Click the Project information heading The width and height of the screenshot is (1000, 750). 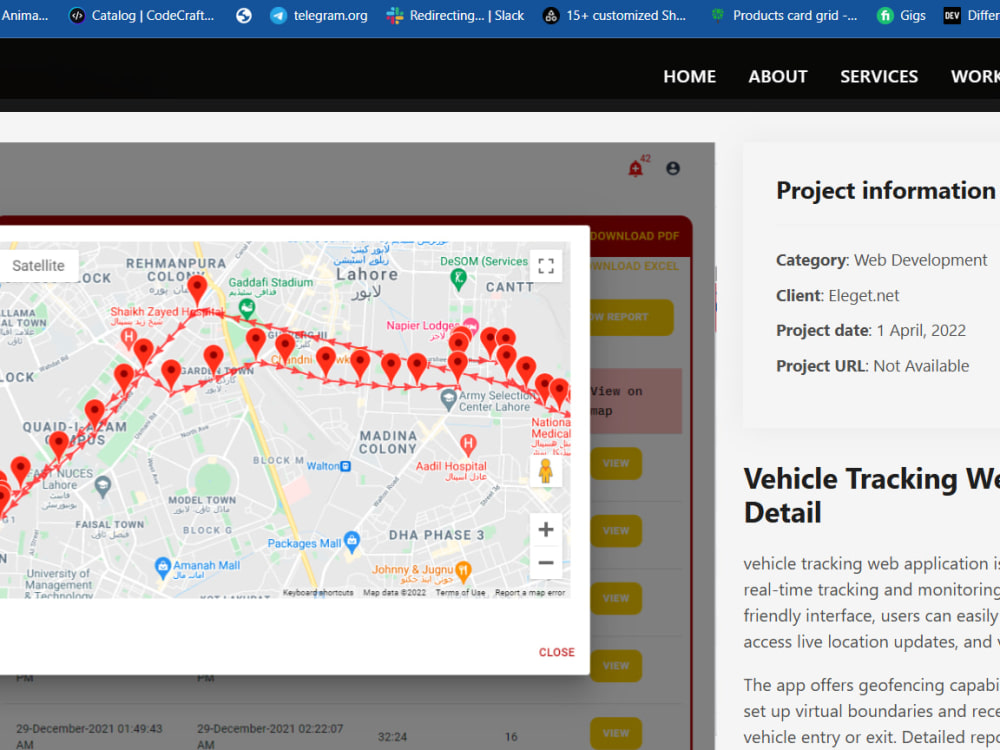click(886, 191)
